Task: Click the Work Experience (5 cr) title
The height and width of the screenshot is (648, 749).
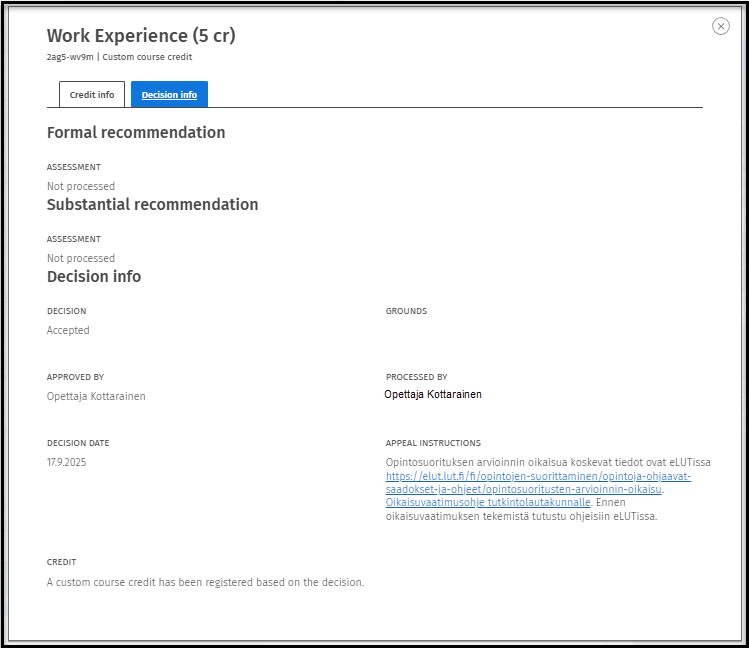Action: pos(141,36)
